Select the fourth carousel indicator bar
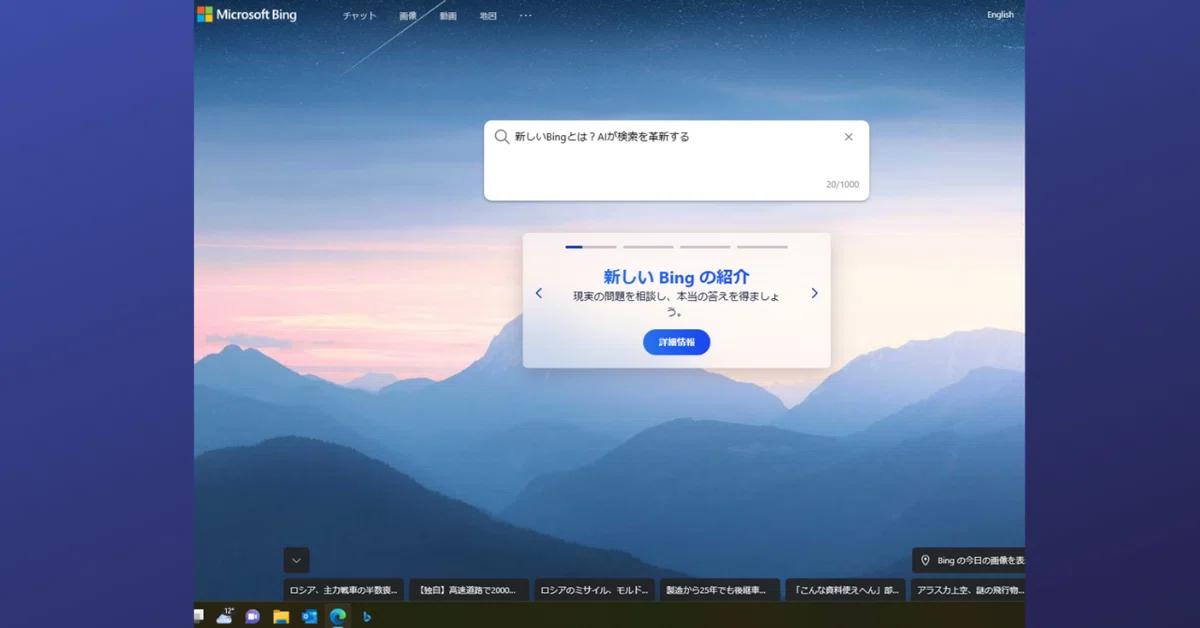 pyautogui.click(x=762, y=246)
